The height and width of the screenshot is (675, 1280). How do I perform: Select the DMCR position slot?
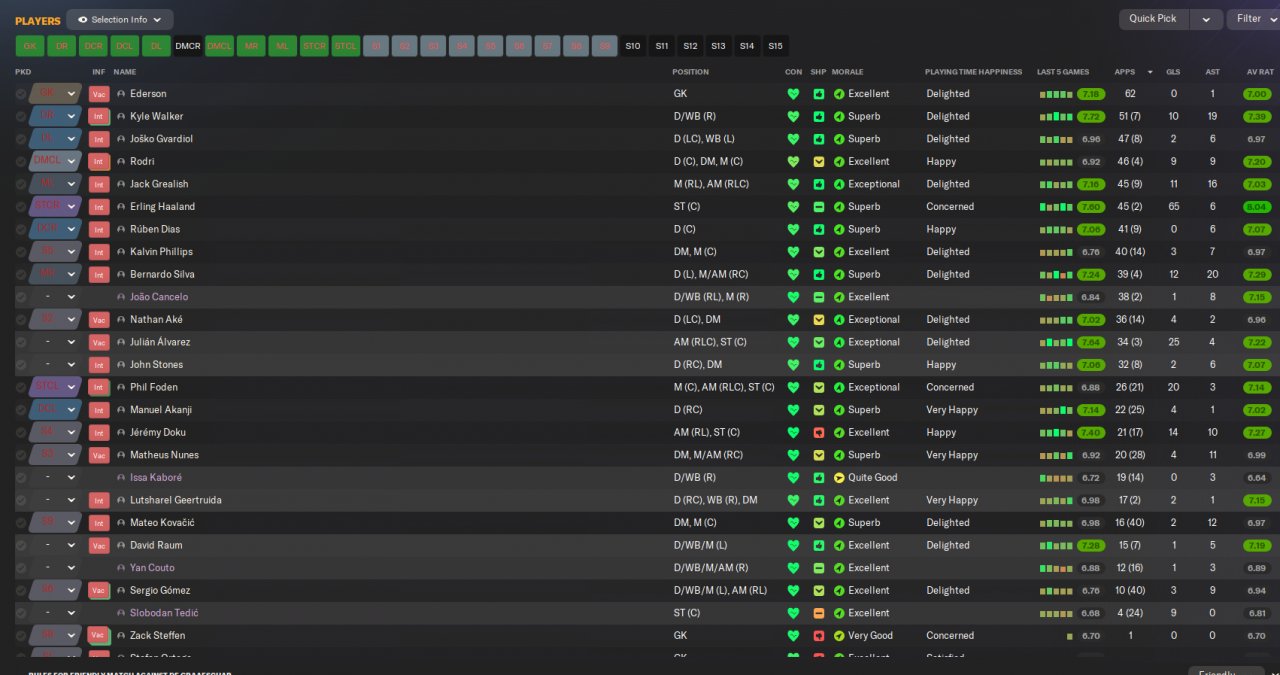[188, 46]
